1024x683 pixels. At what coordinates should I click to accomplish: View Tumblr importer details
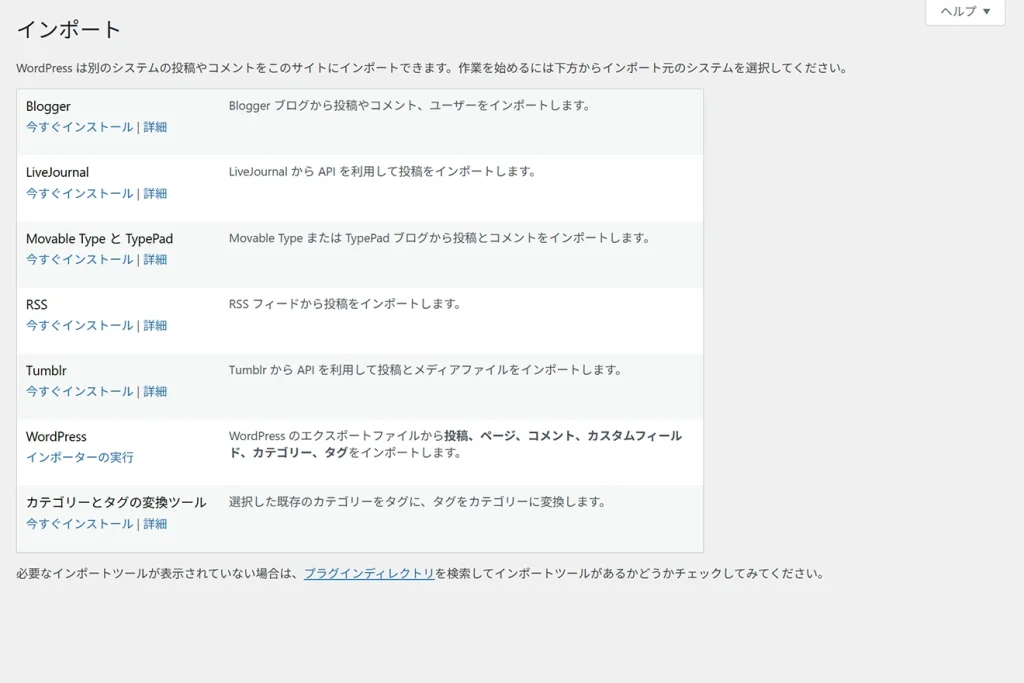click(x=155, y=391)
